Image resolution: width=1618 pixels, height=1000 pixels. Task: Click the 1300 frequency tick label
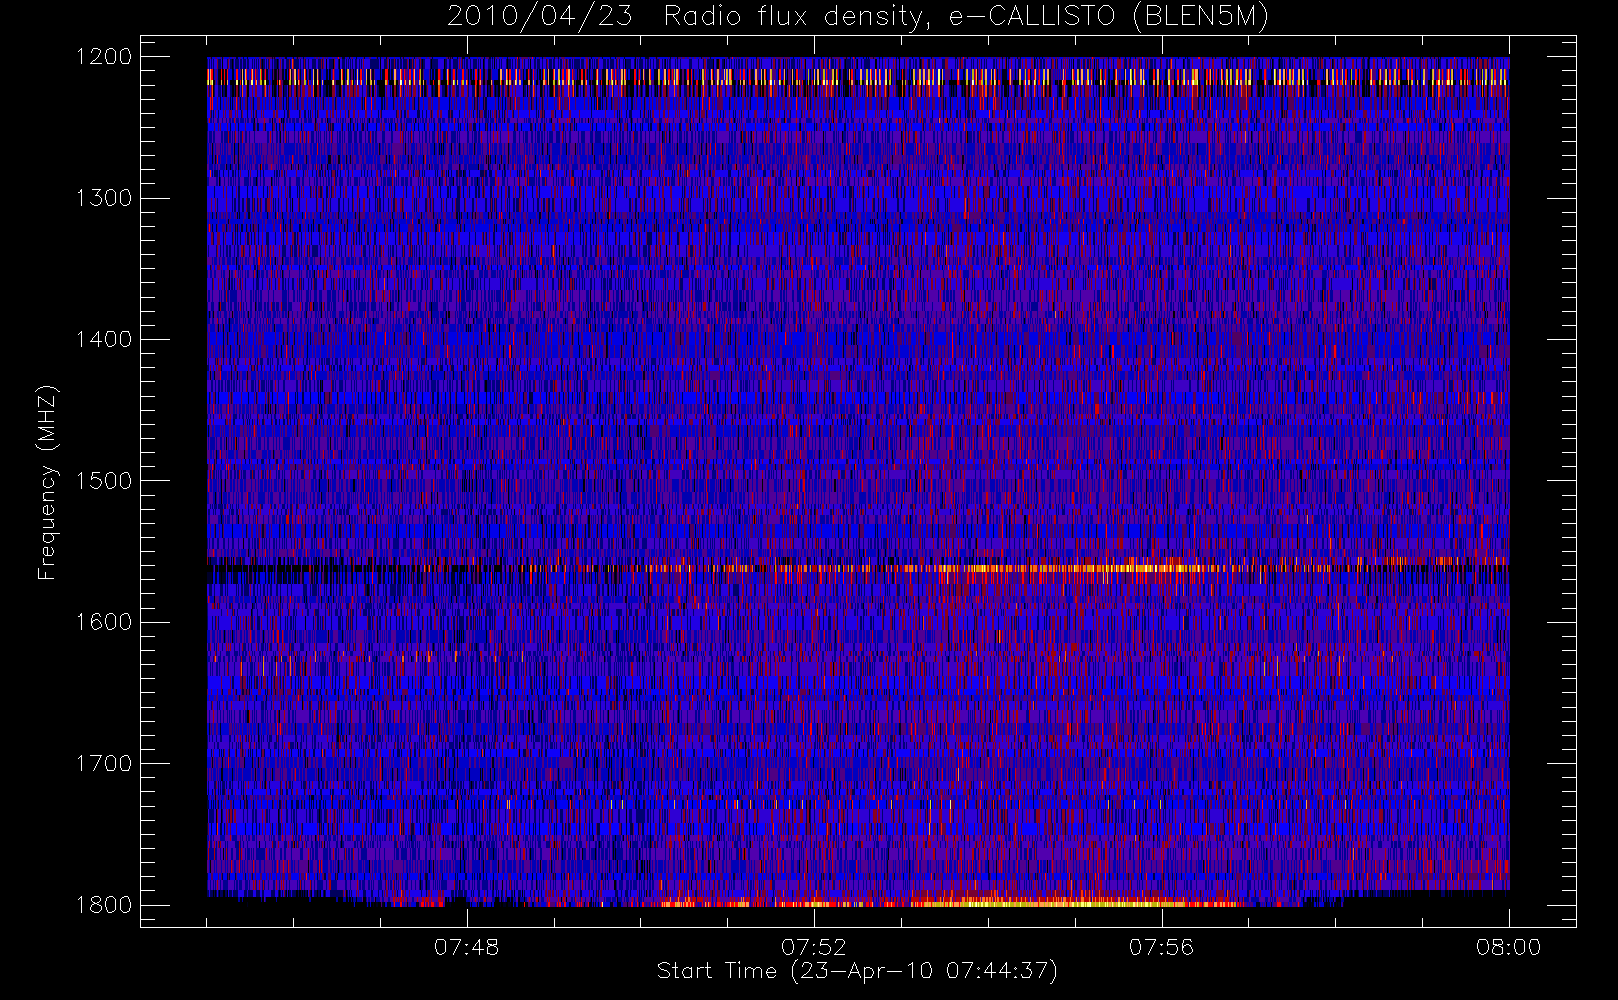click(104, 198)
